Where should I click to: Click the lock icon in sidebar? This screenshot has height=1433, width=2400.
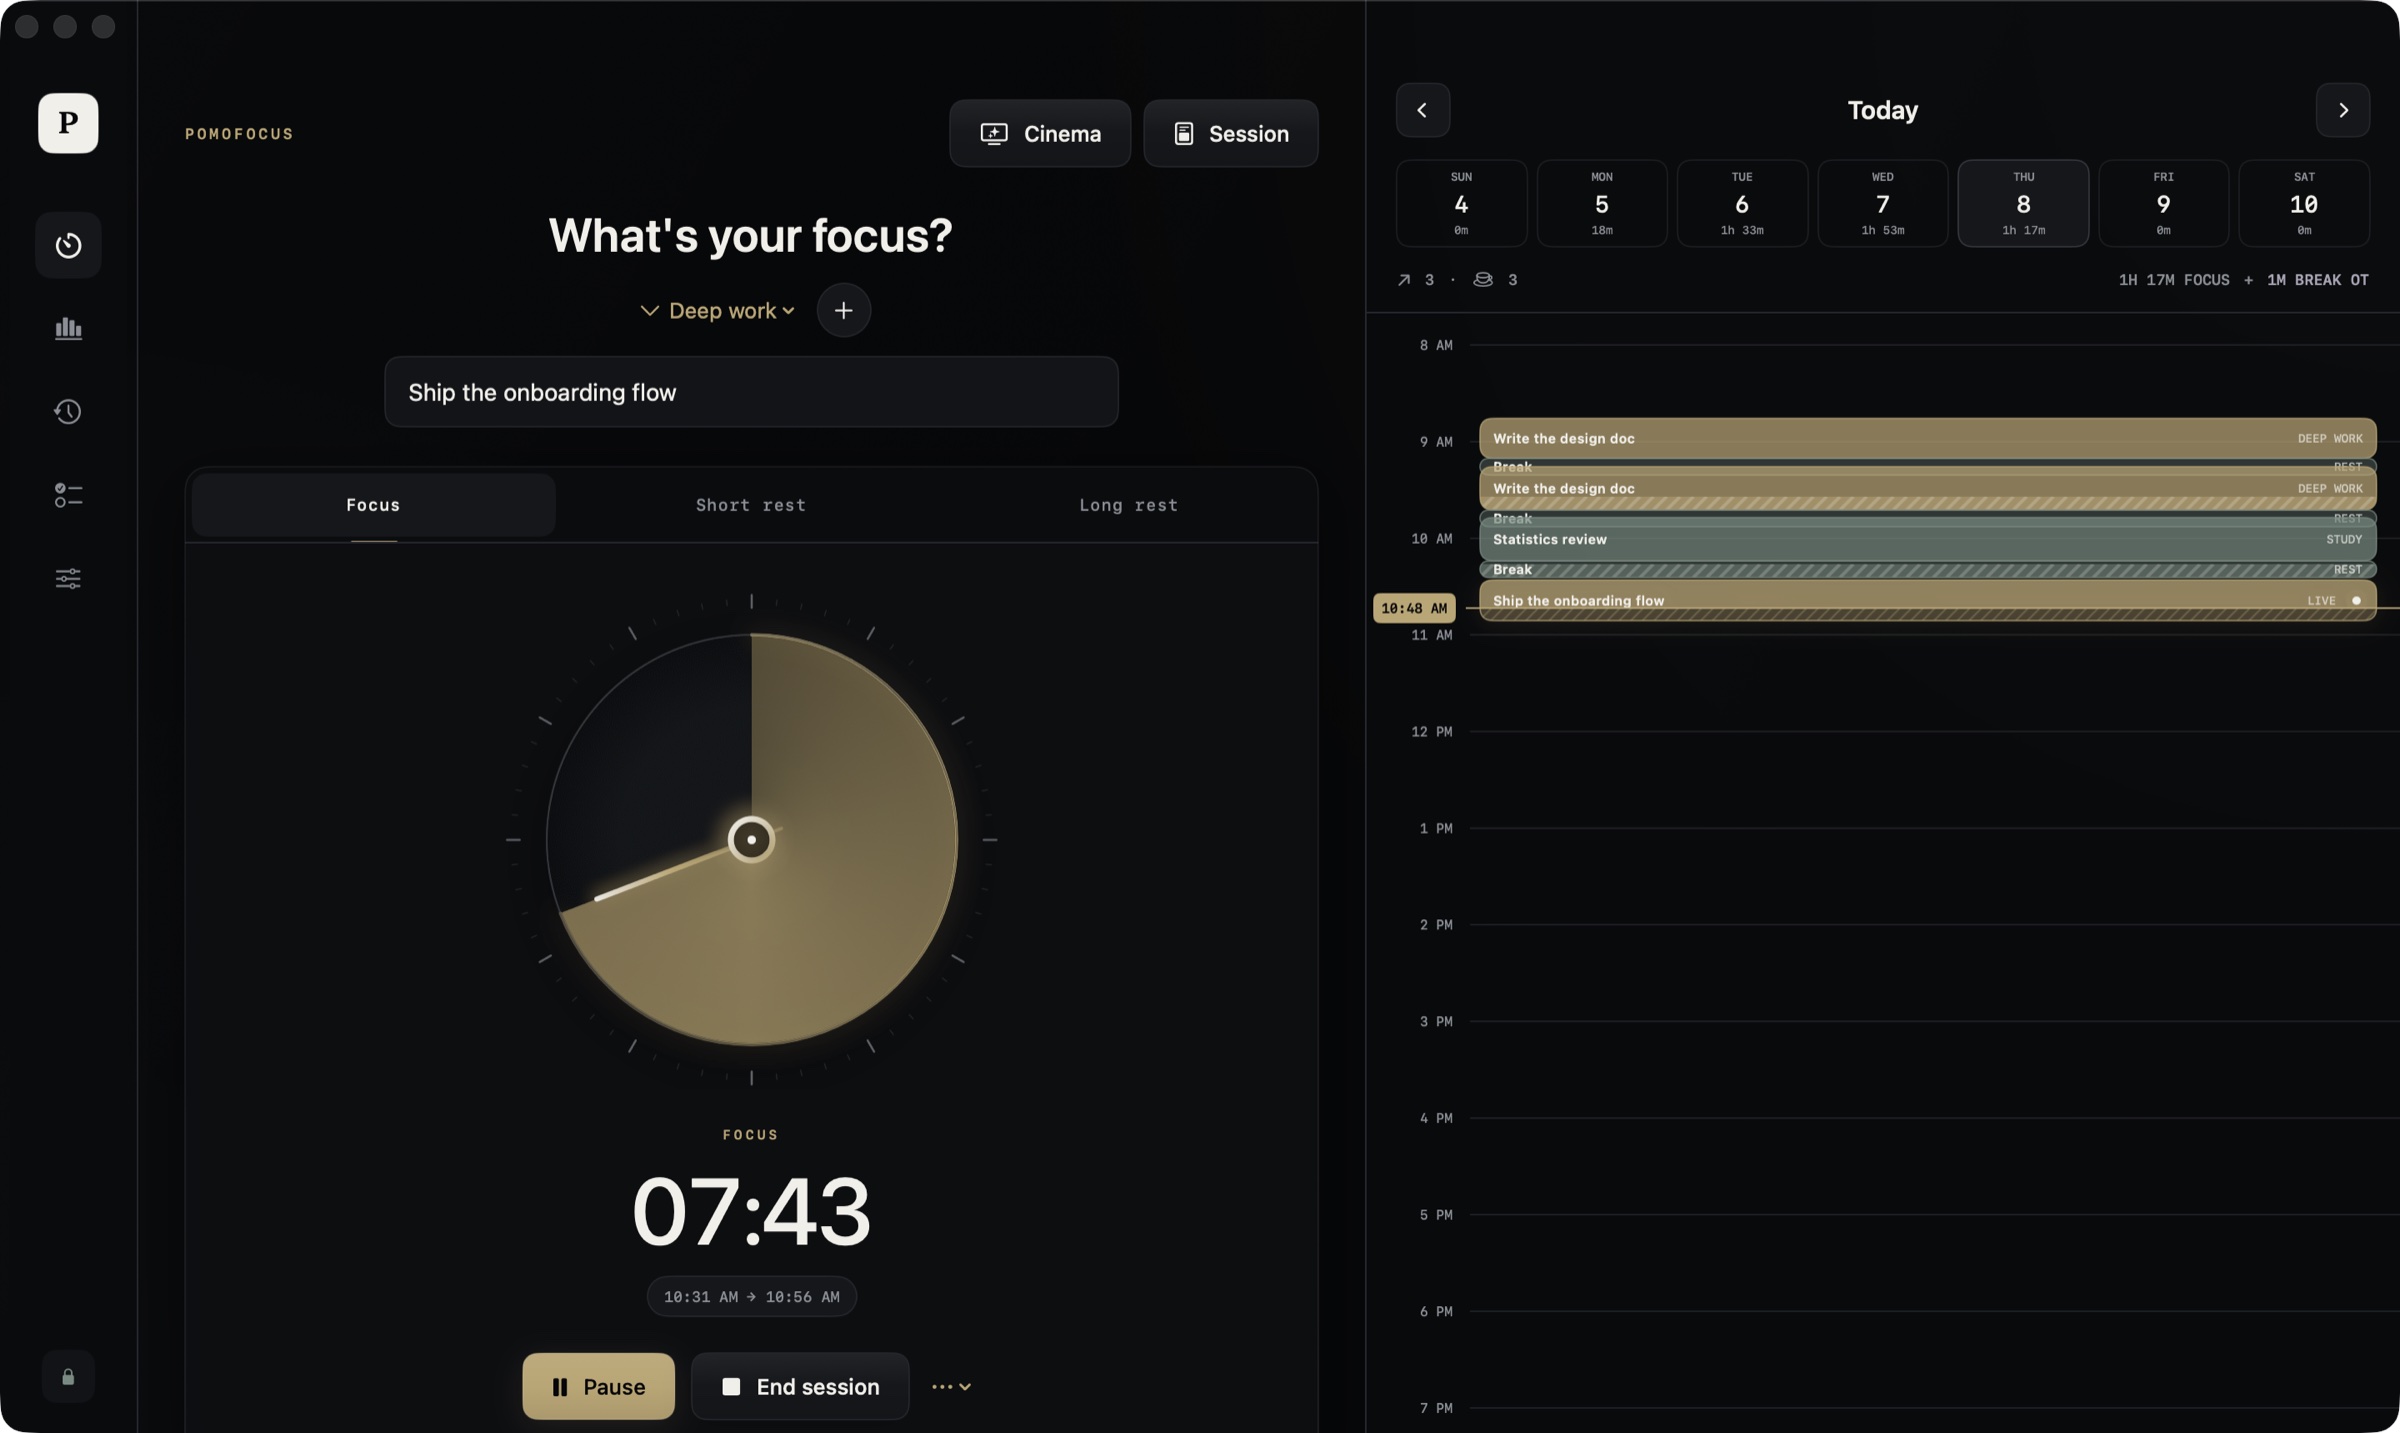pyautogui.click(x=68, y=1377)
